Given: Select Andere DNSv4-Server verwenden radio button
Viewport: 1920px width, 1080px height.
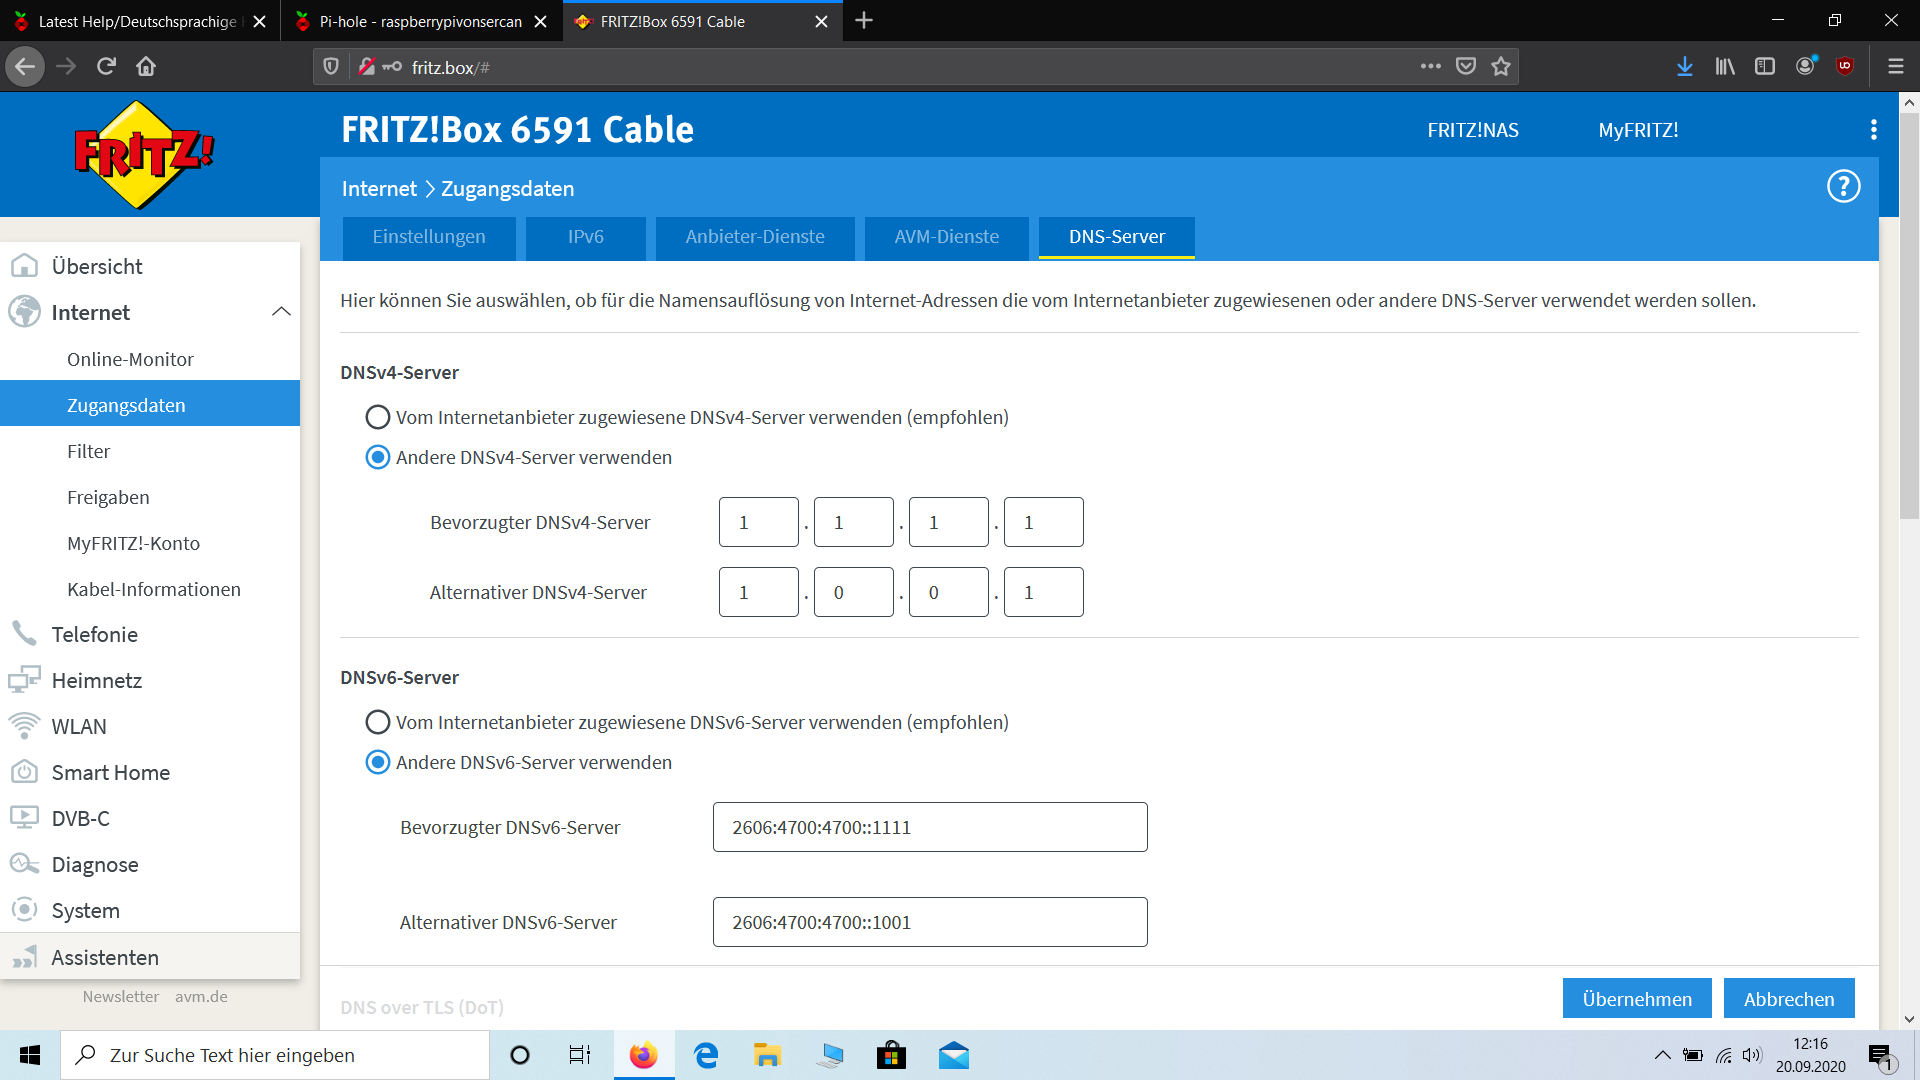Looking at the screenshot, I should pyautogui.click(x=377, y=457).
